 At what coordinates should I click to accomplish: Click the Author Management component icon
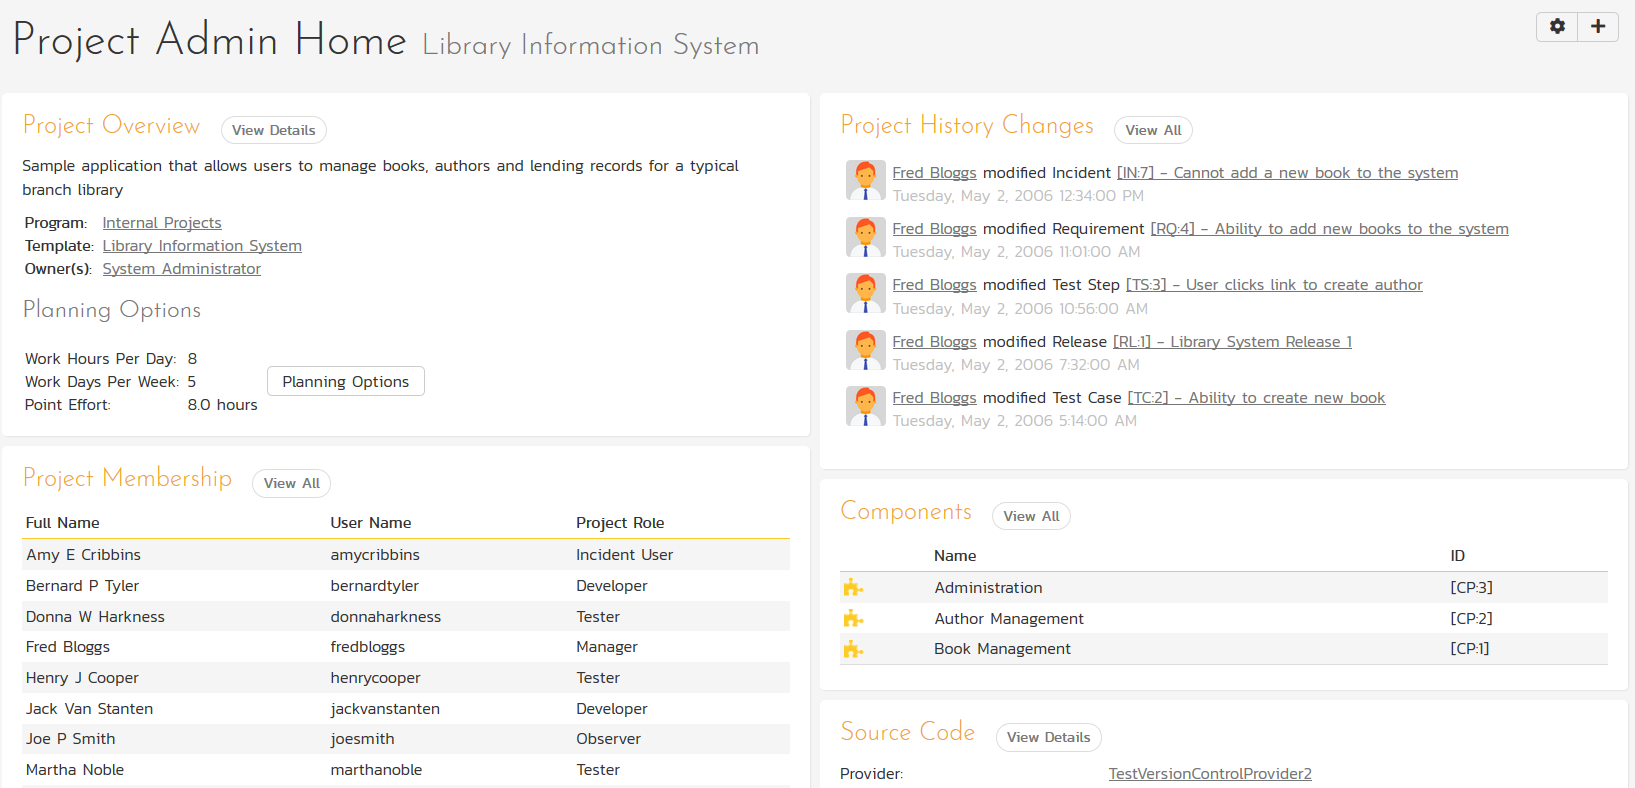pyautogui.click(x=853, y=619)
